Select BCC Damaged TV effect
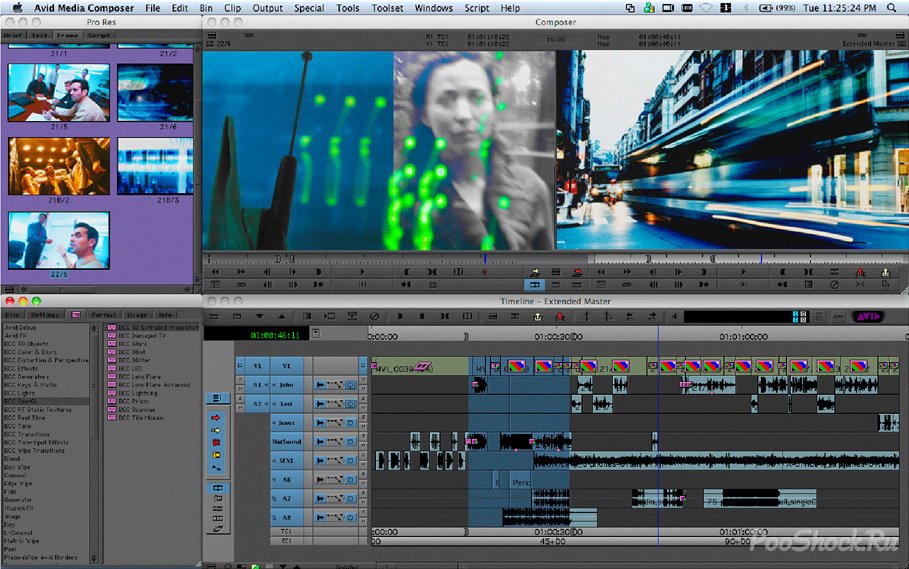 click(x=142, y=335)
